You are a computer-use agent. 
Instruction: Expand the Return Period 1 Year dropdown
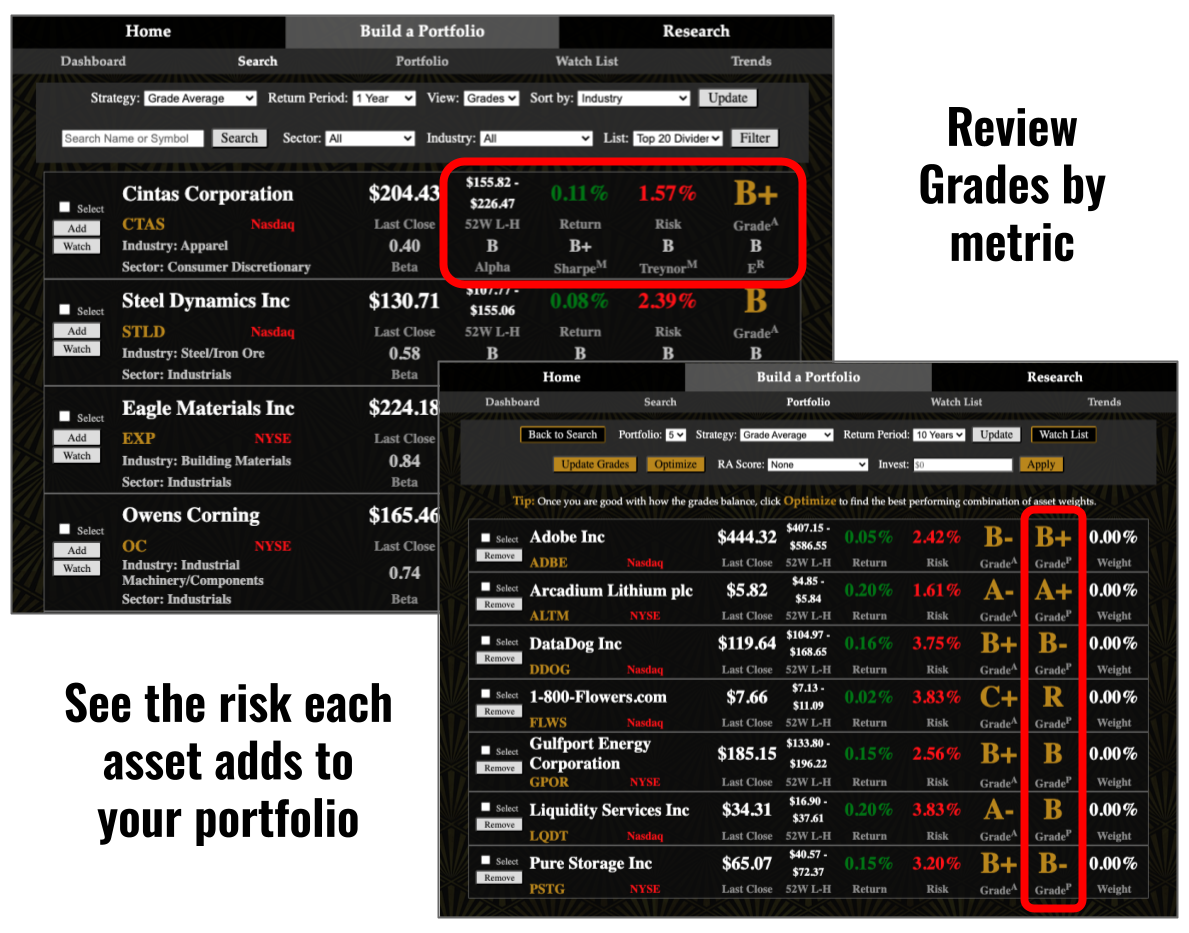coord(384,98)
